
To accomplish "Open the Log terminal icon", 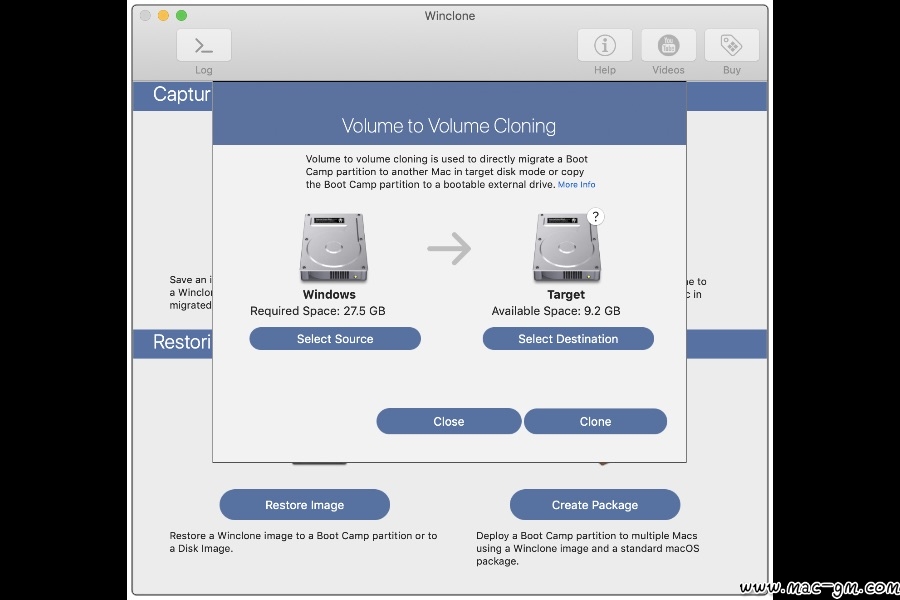I will click(204, 45).
